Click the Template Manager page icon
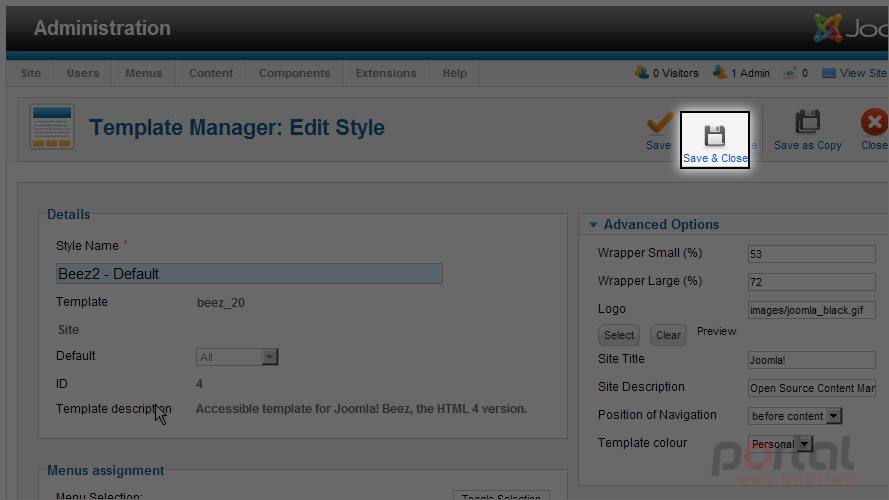This screenshot has height=500, width=889. point(52,127)
